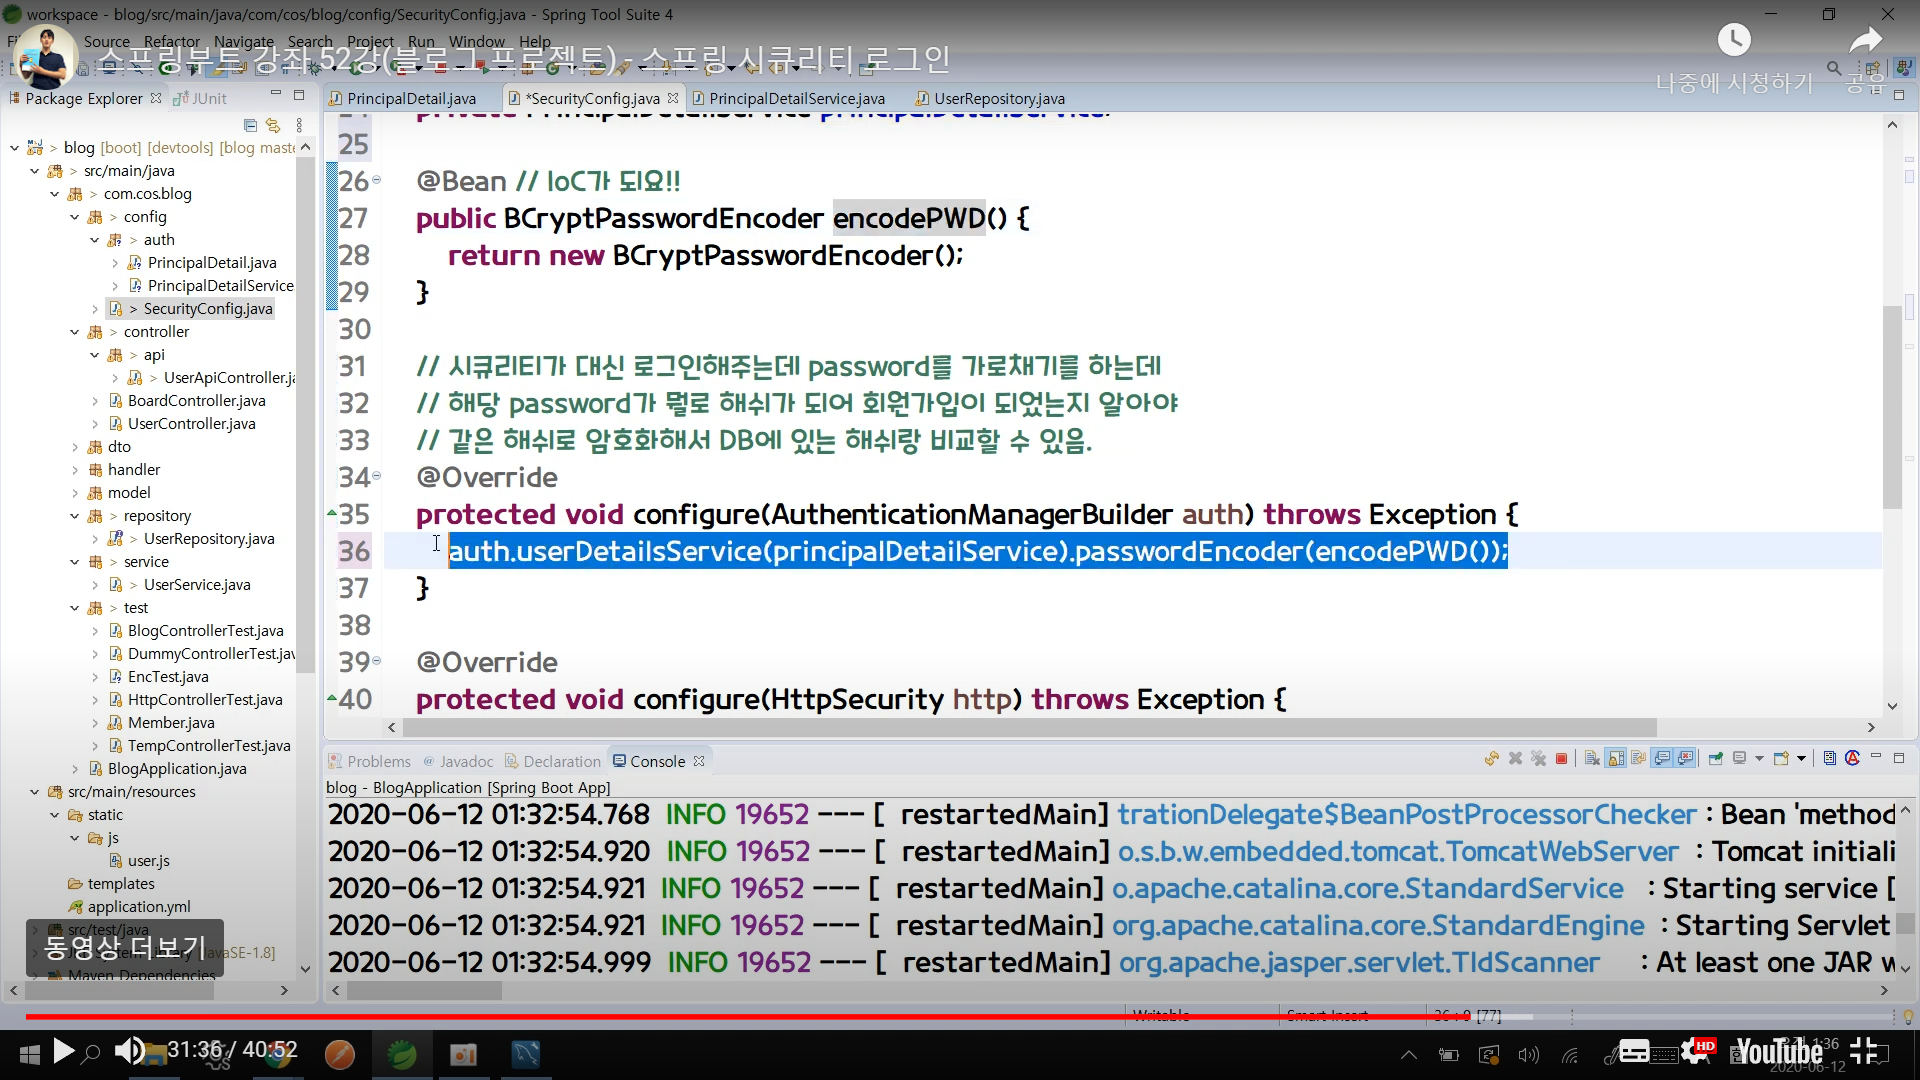The width and height of the screenshot is (1920, 1080).
Task: Open Display Selected Console dropdown arrow
Action: [1759, 759]
